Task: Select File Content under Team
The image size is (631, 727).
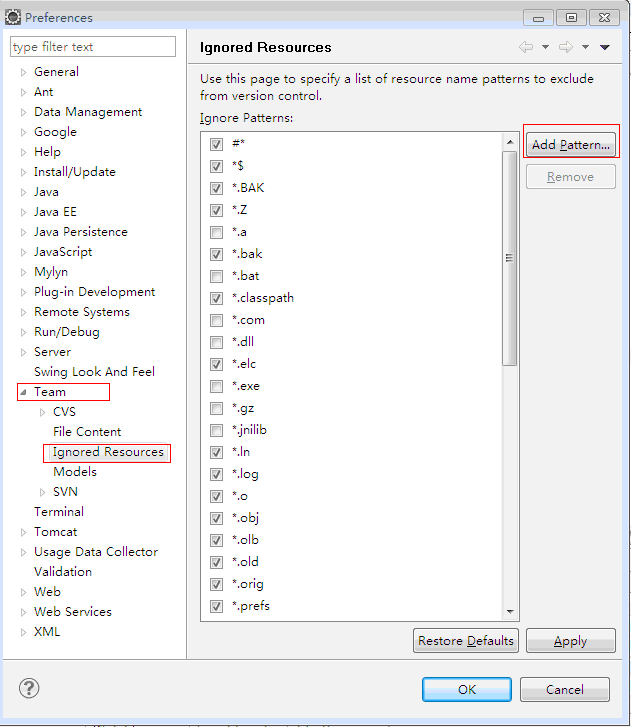Action: [x=87, y=432]
